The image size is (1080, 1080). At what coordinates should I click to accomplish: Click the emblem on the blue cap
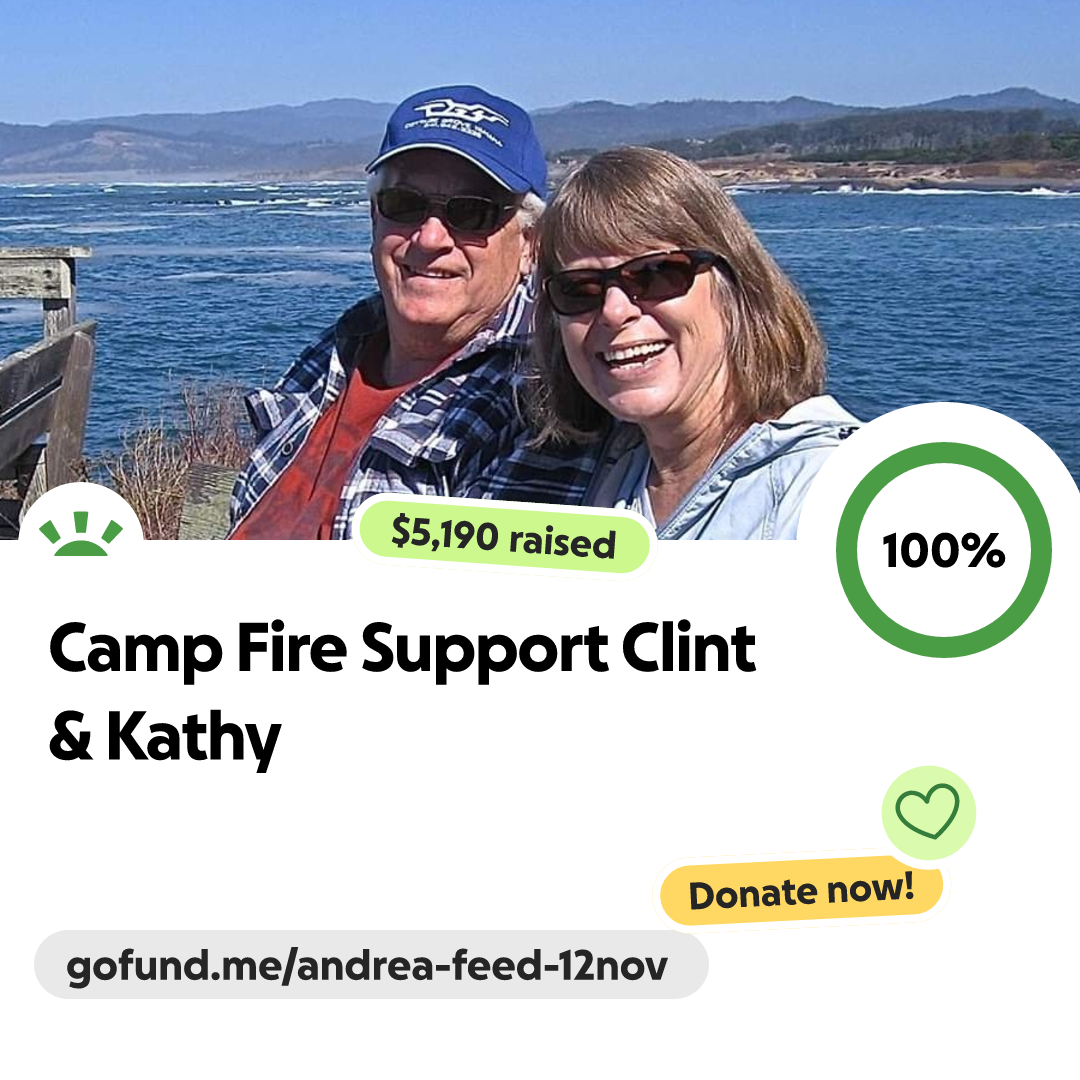click(456, 118)
